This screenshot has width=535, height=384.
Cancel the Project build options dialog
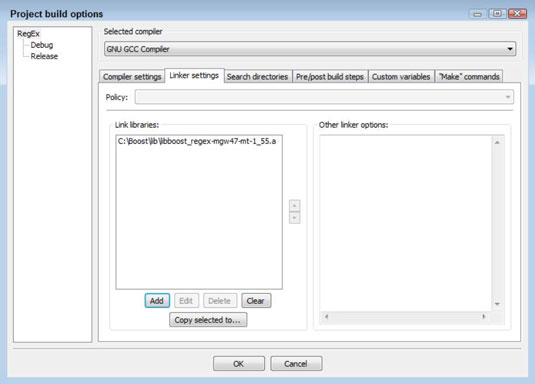(x=296, y=364)
